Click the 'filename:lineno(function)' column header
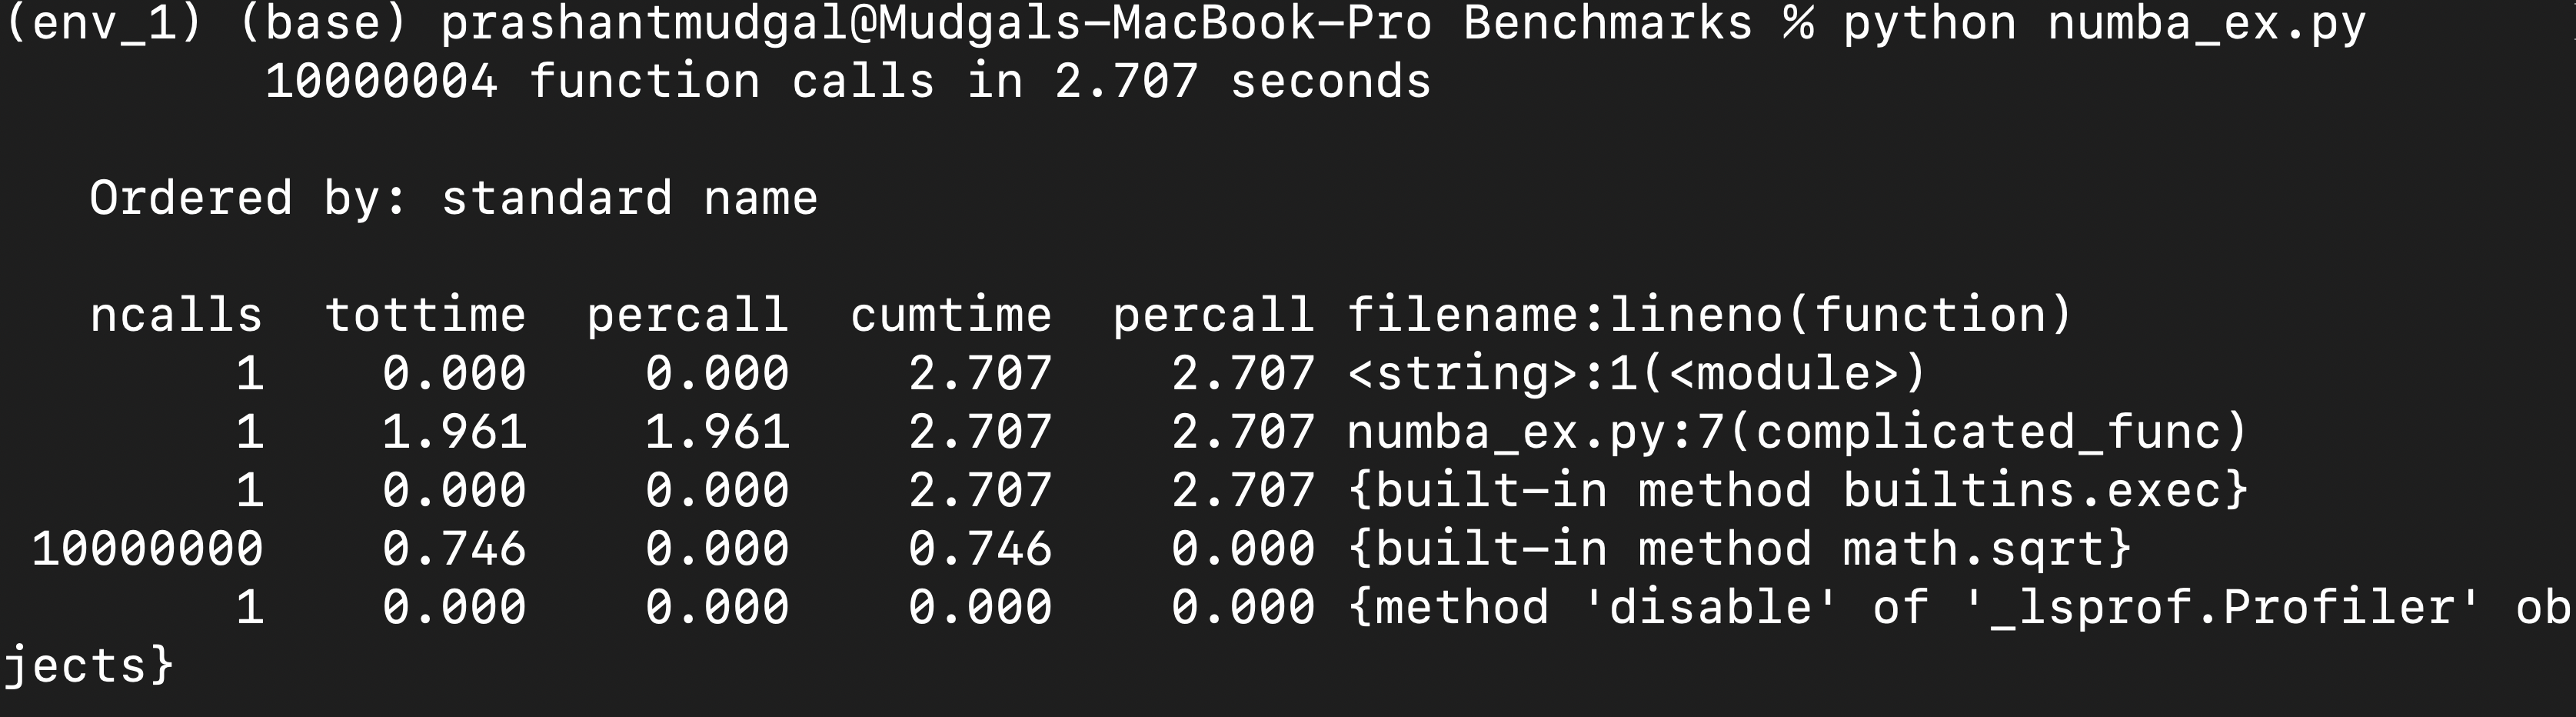Screen dimensions: 2576x717 1709,316
